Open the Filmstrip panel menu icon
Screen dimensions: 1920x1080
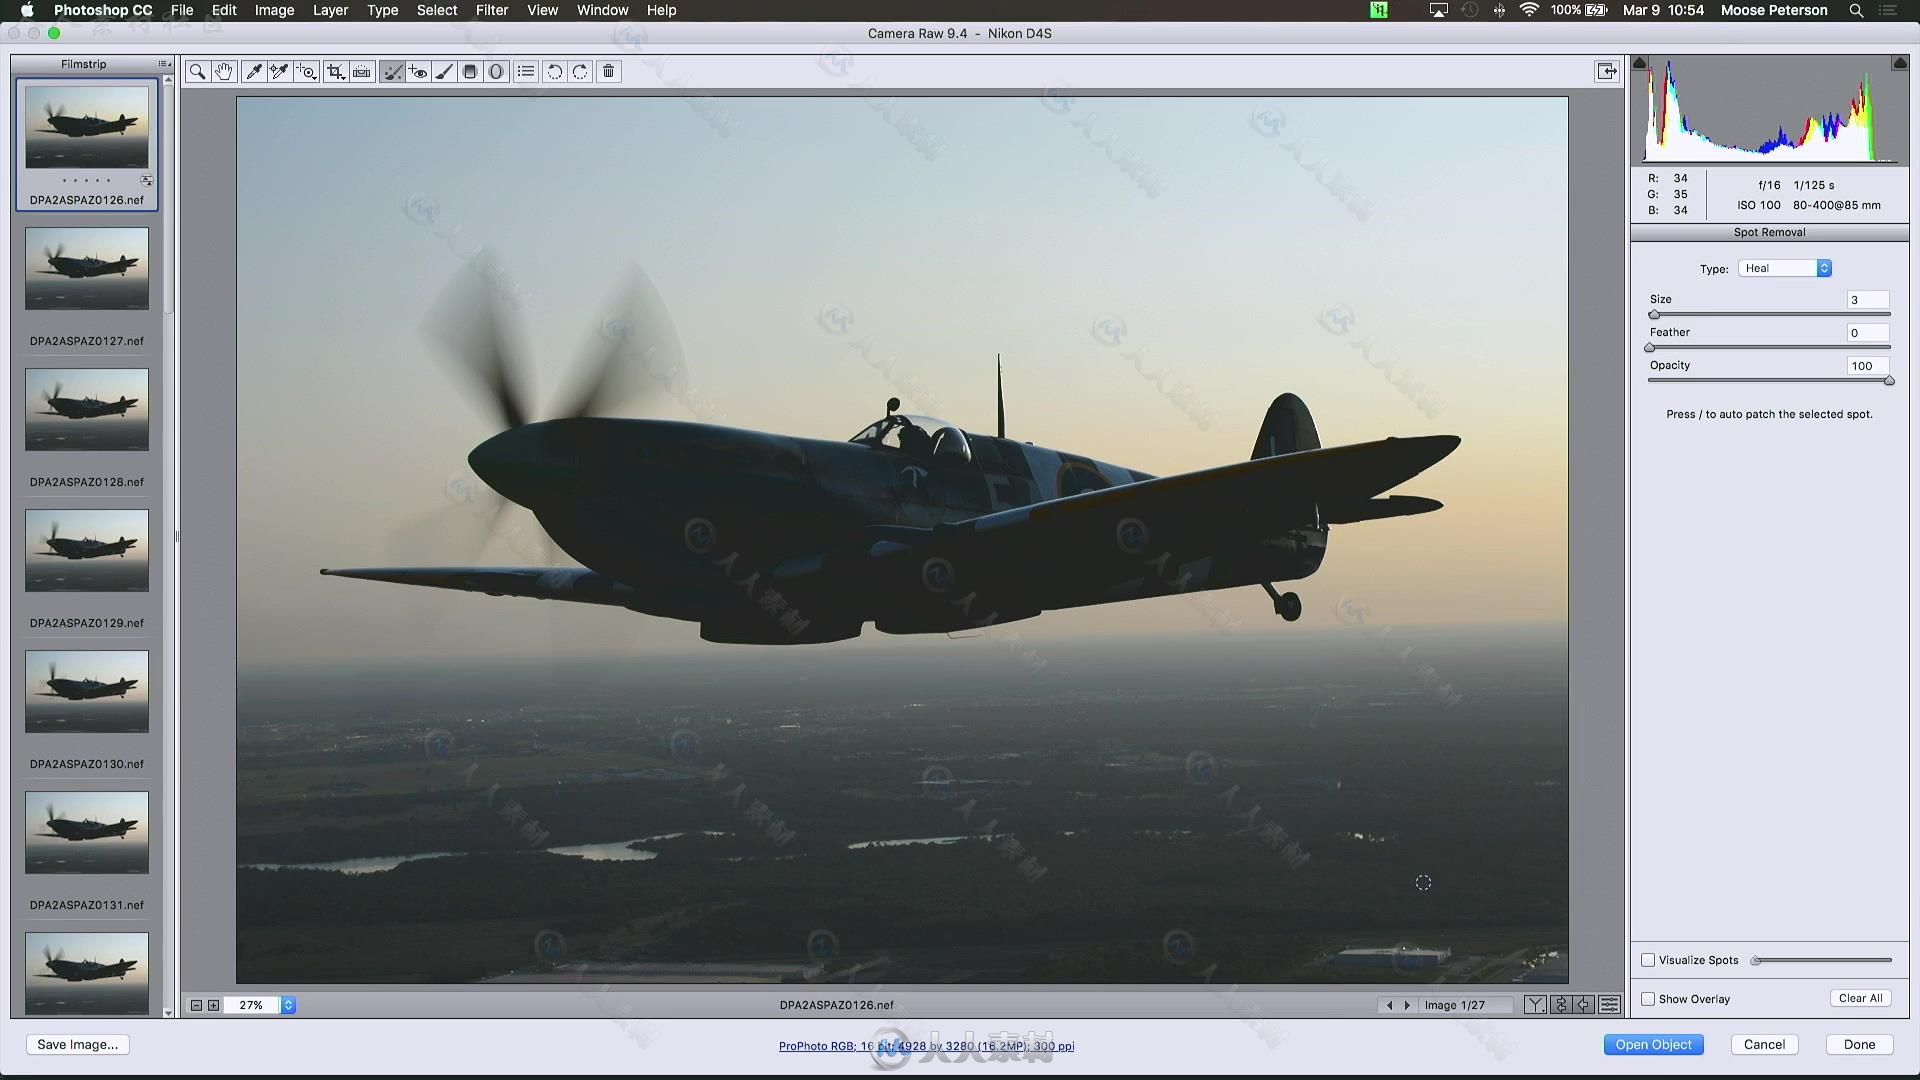[x=164, y=64]
